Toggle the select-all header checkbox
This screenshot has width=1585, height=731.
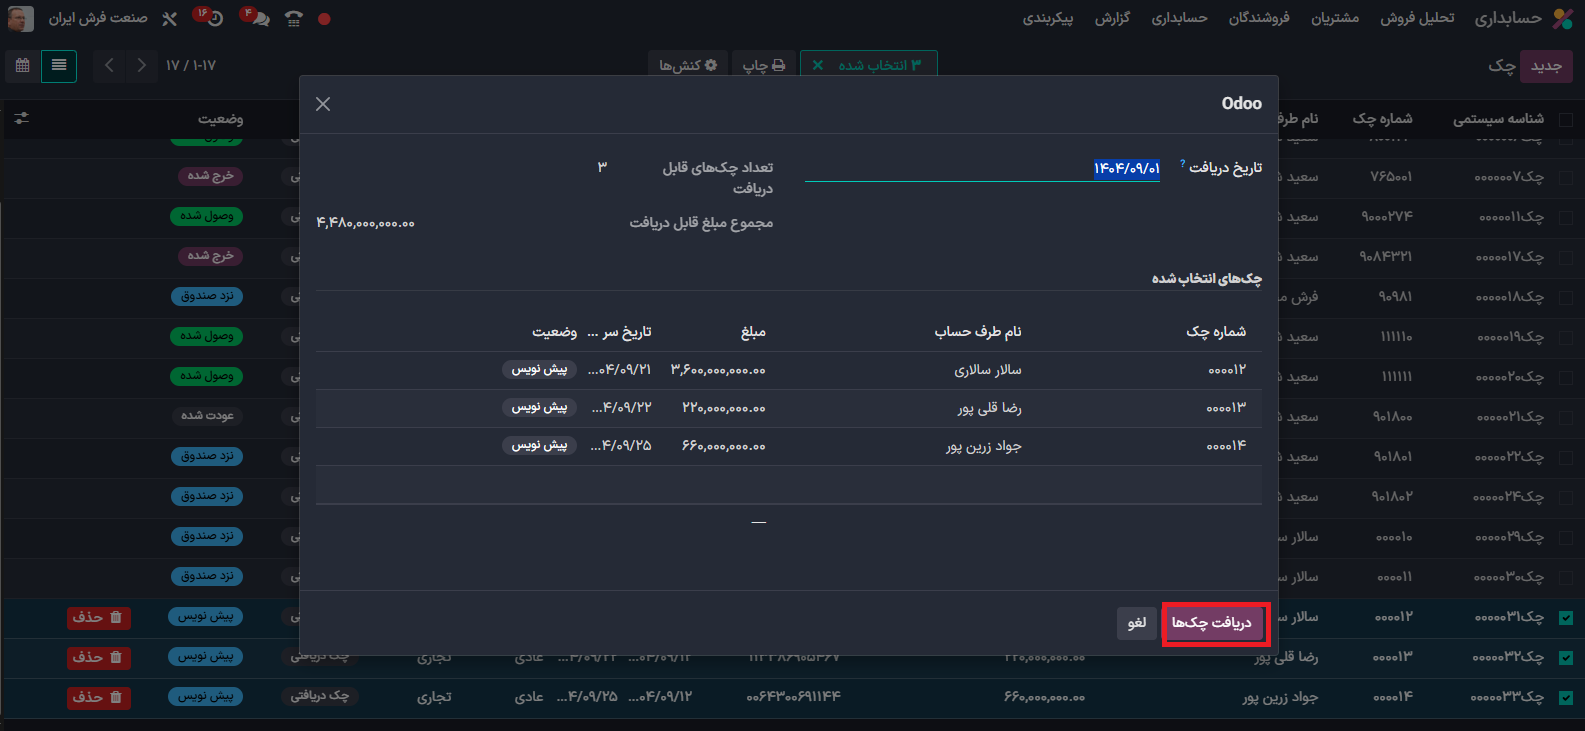pos(1566,120)
